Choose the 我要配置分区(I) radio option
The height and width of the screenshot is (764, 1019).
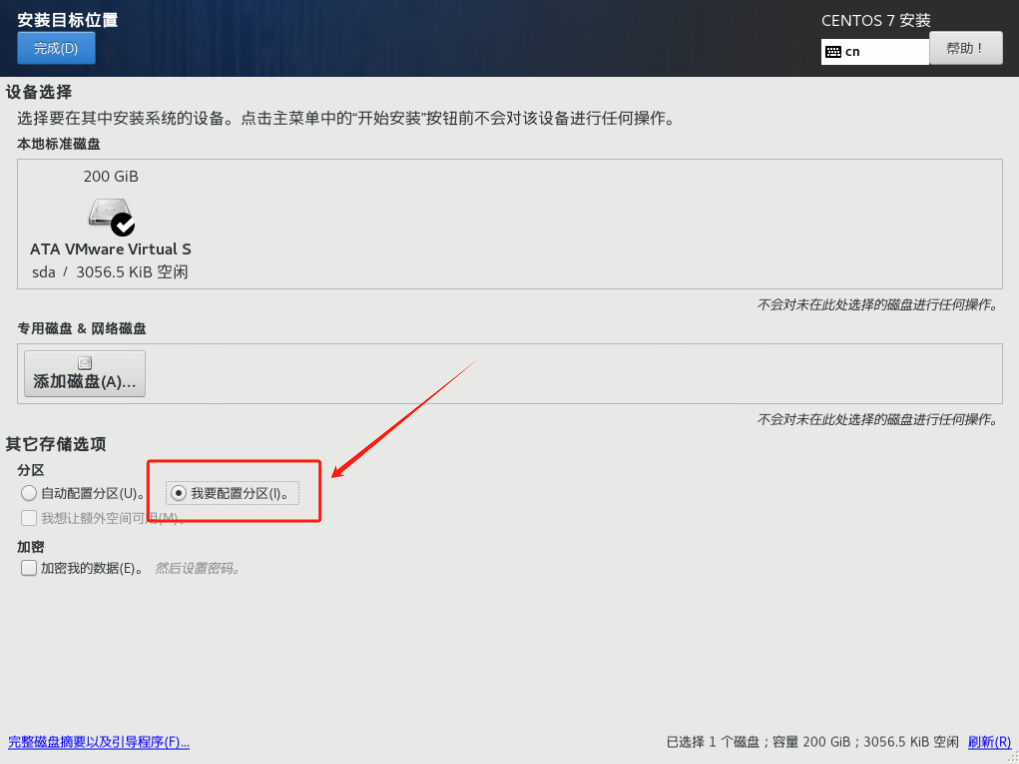point(179,493)
